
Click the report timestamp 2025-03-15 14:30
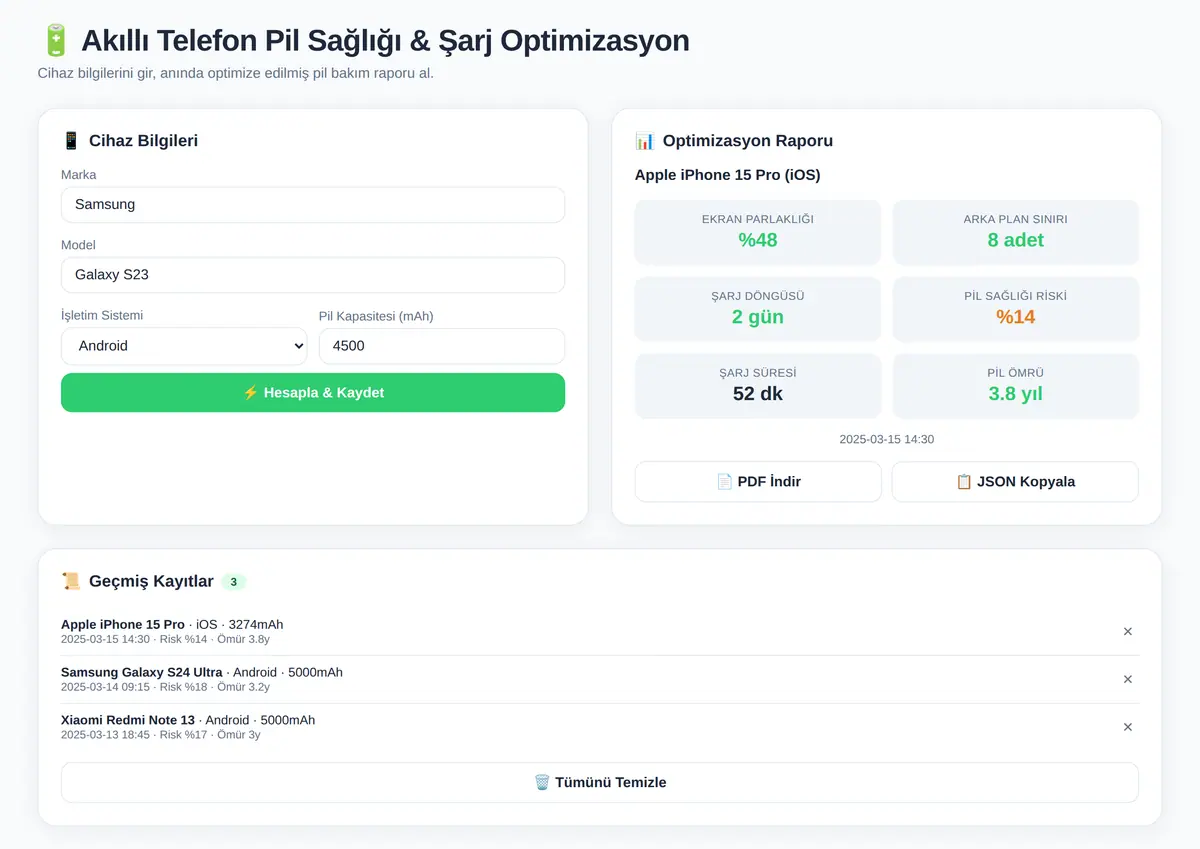click(x=886, y=440)
